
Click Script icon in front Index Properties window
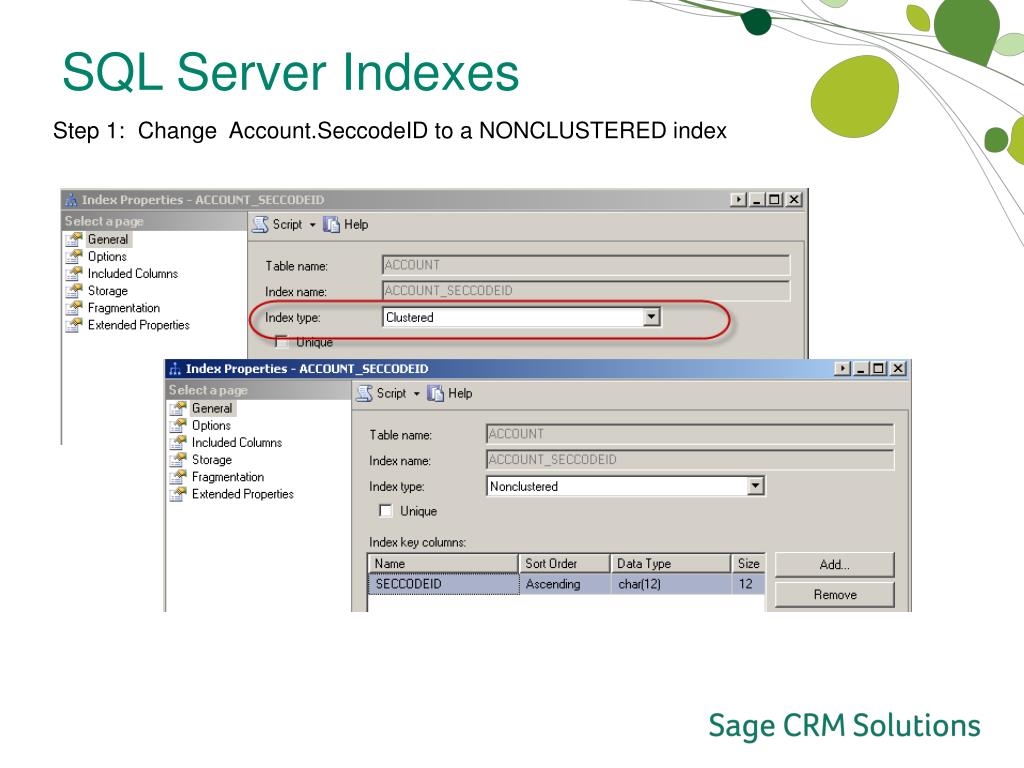coord(364,393)
